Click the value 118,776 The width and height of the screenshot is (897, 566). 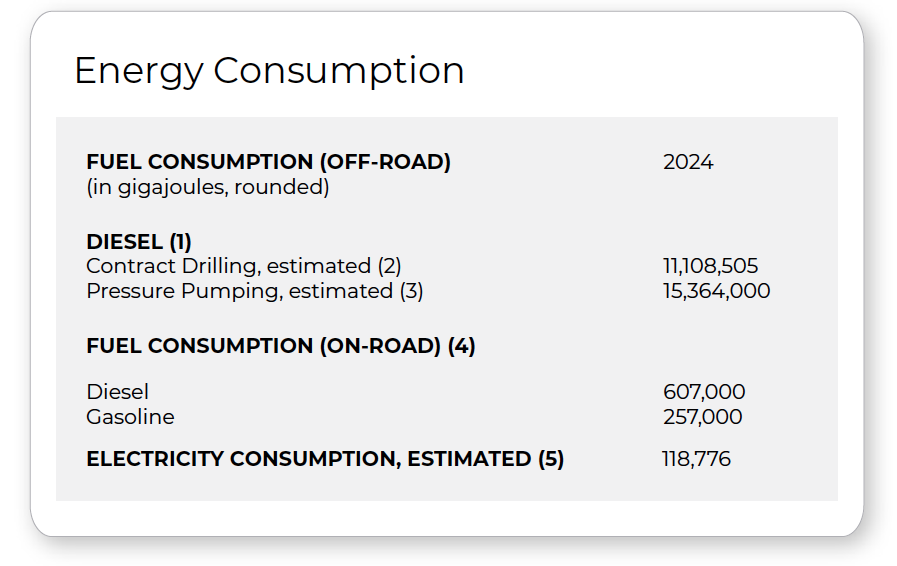click(x=696, y=459)
